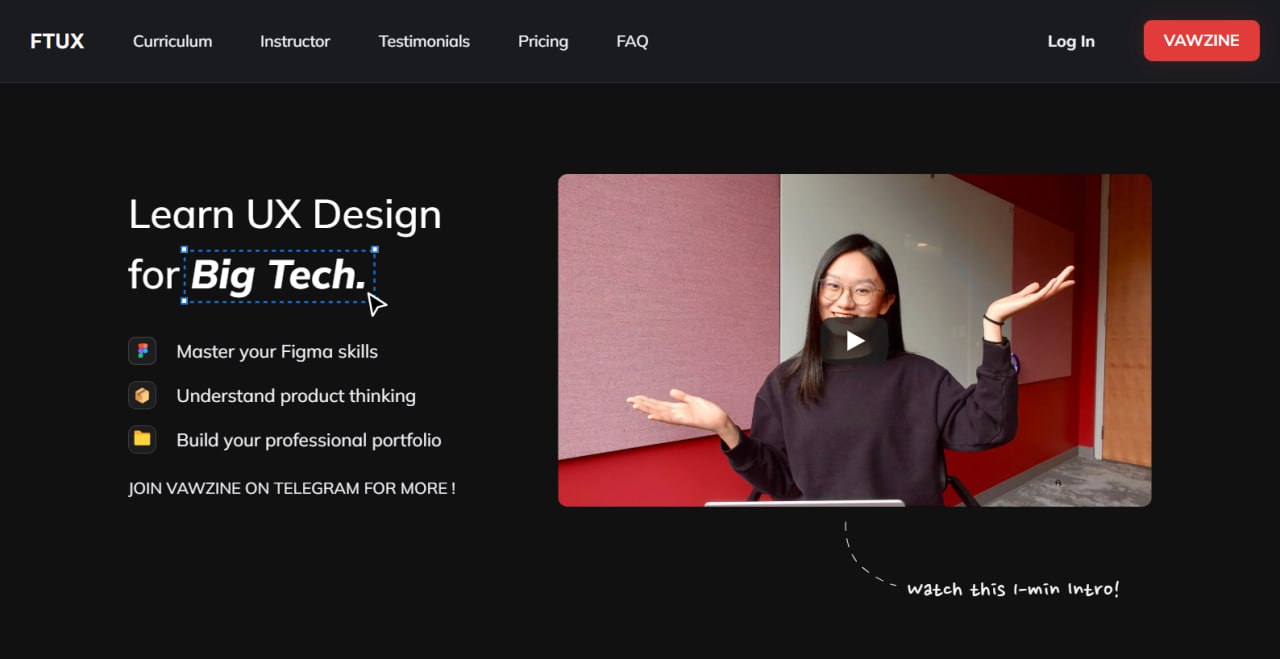Click the Telegram join call-to-action text

click(292, 488)
